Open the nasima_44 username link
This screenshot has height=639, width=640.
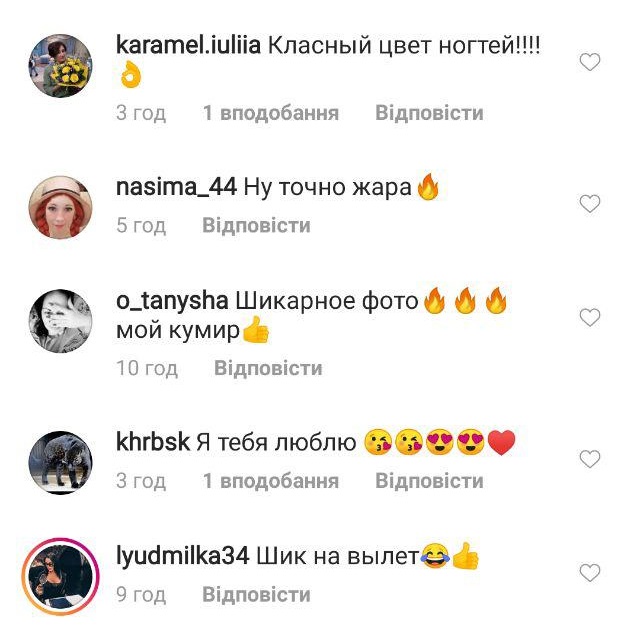(x=176, y=188)
